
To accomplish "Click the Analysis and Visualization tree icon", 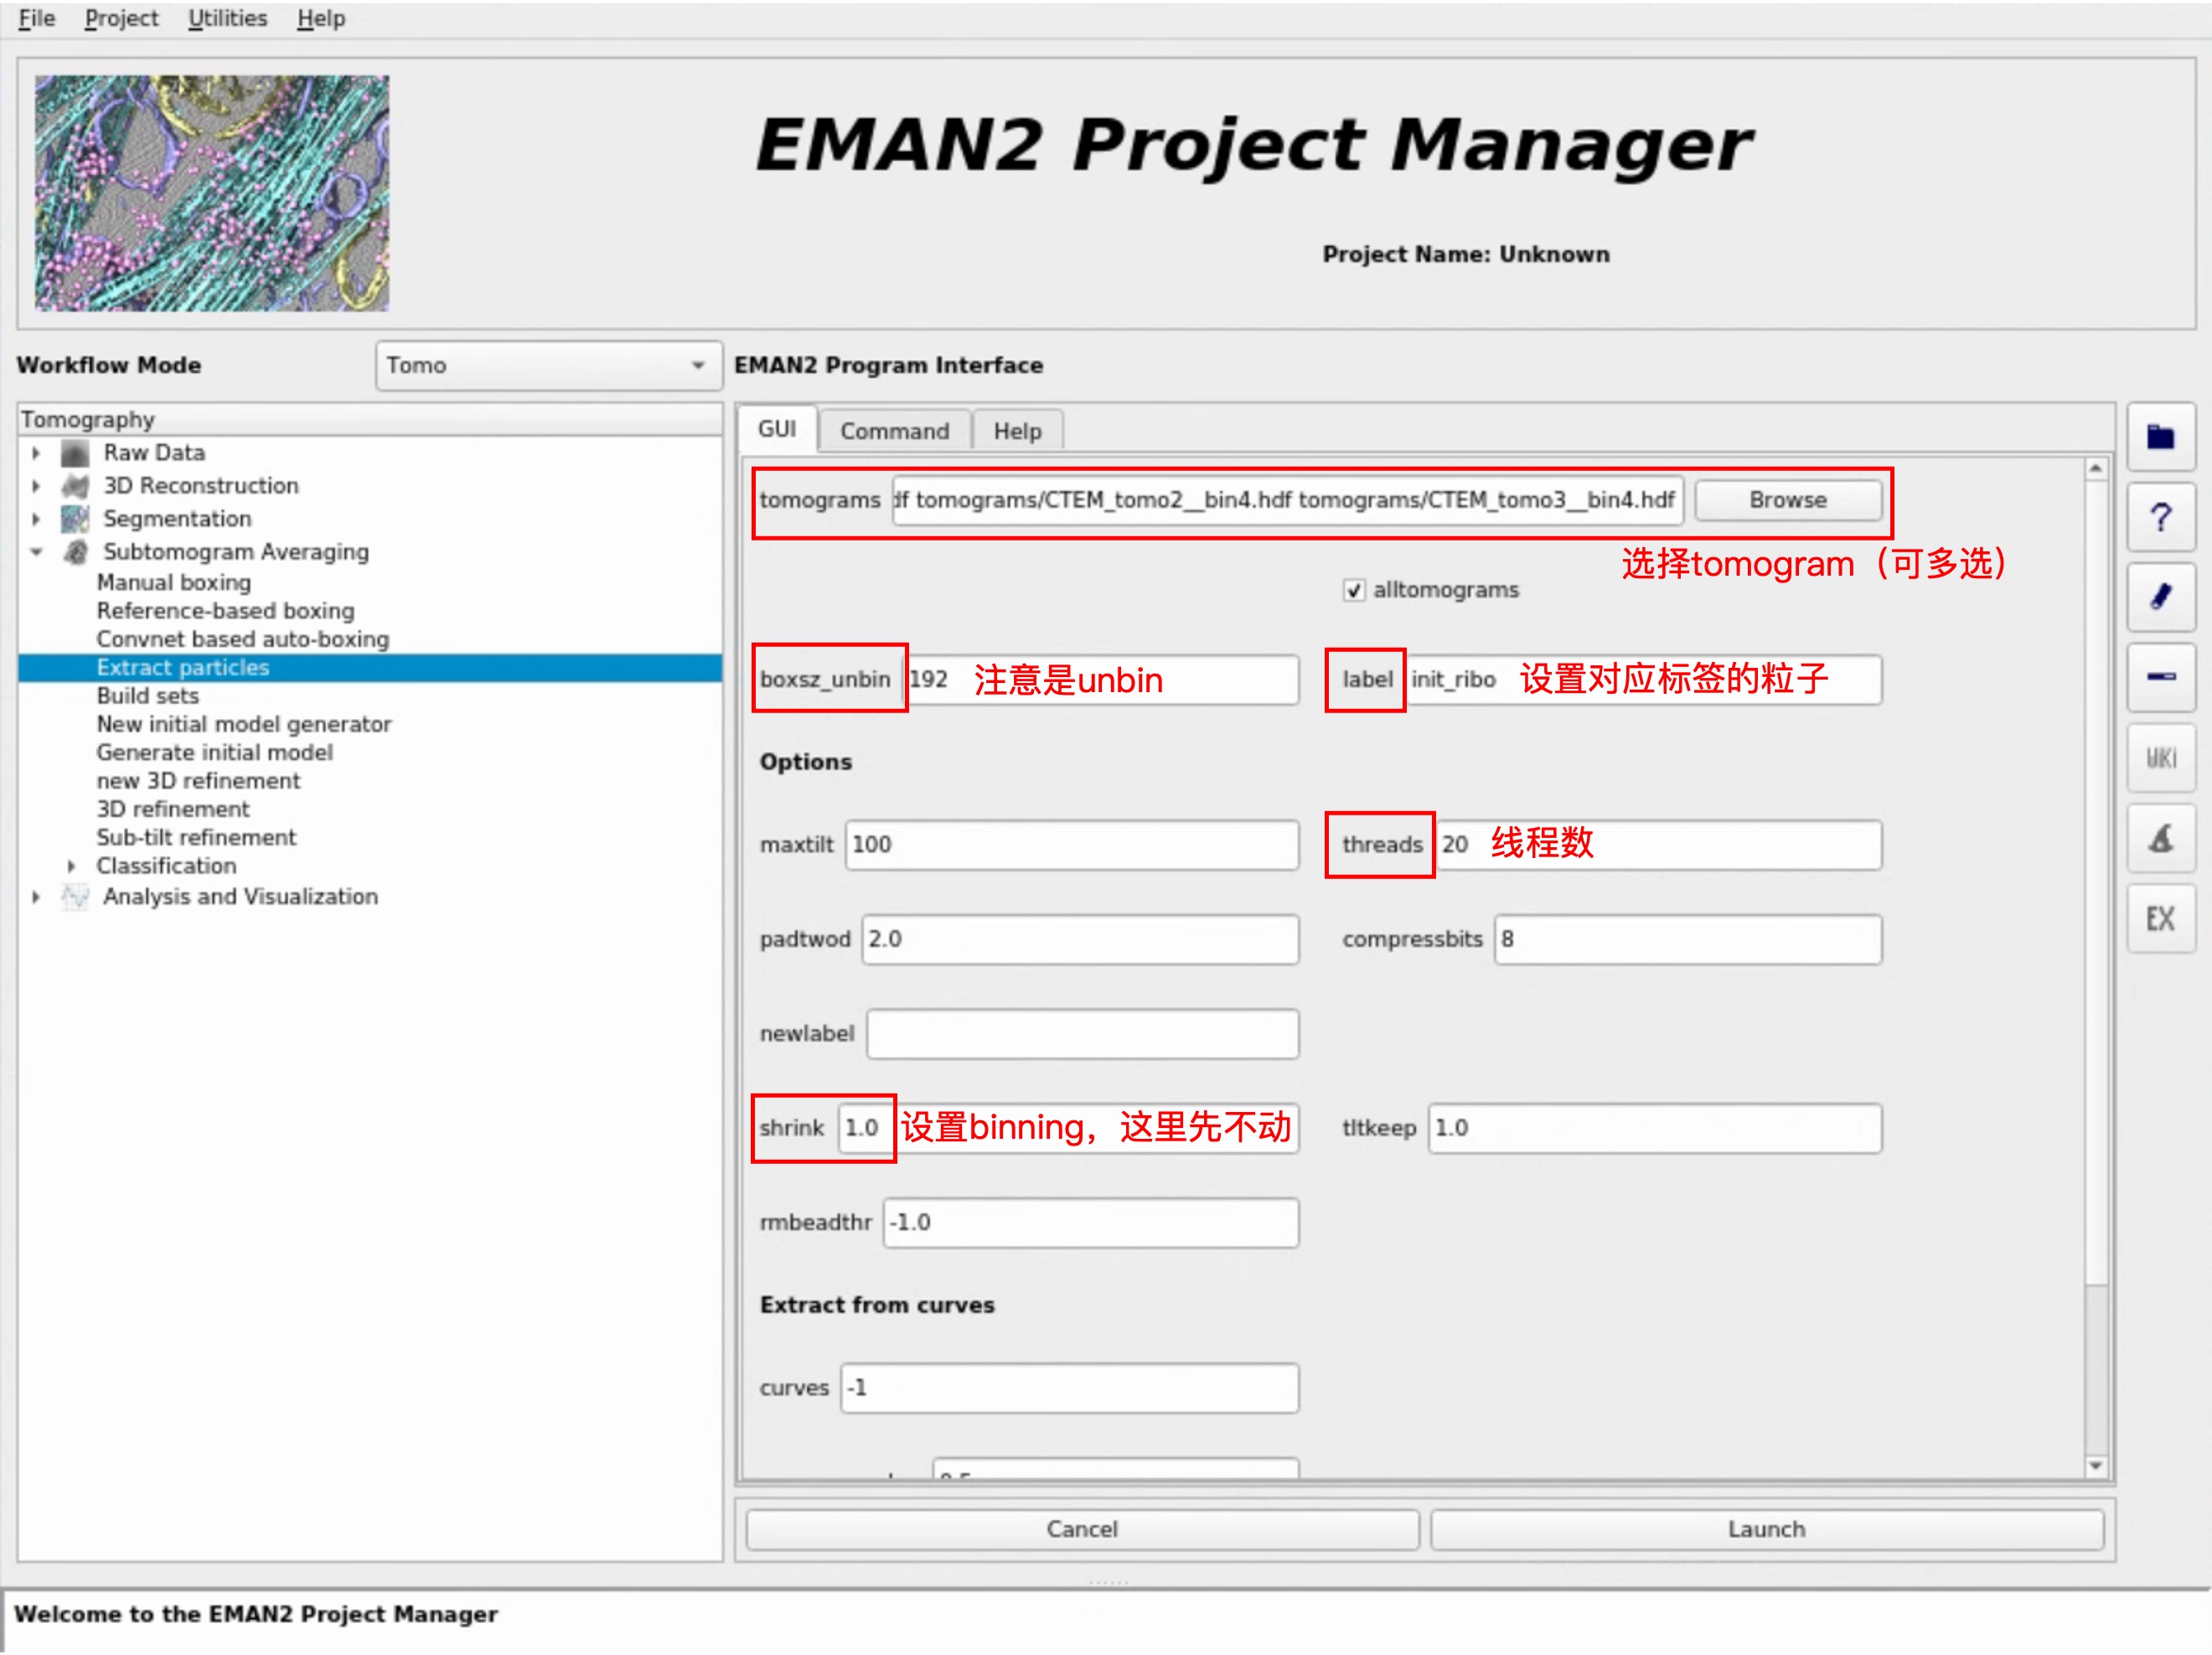I will coord(75,897).
